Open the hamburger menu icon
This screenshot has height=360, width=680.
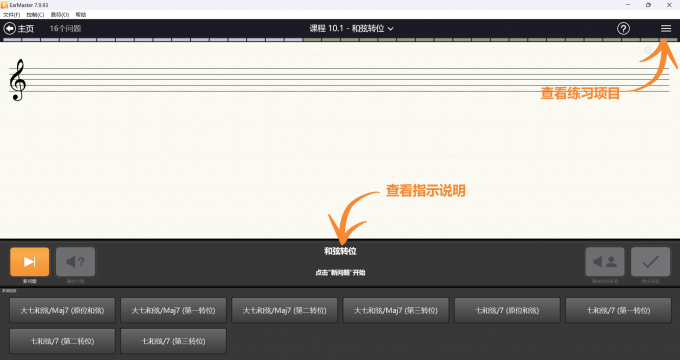pos(666,29)
